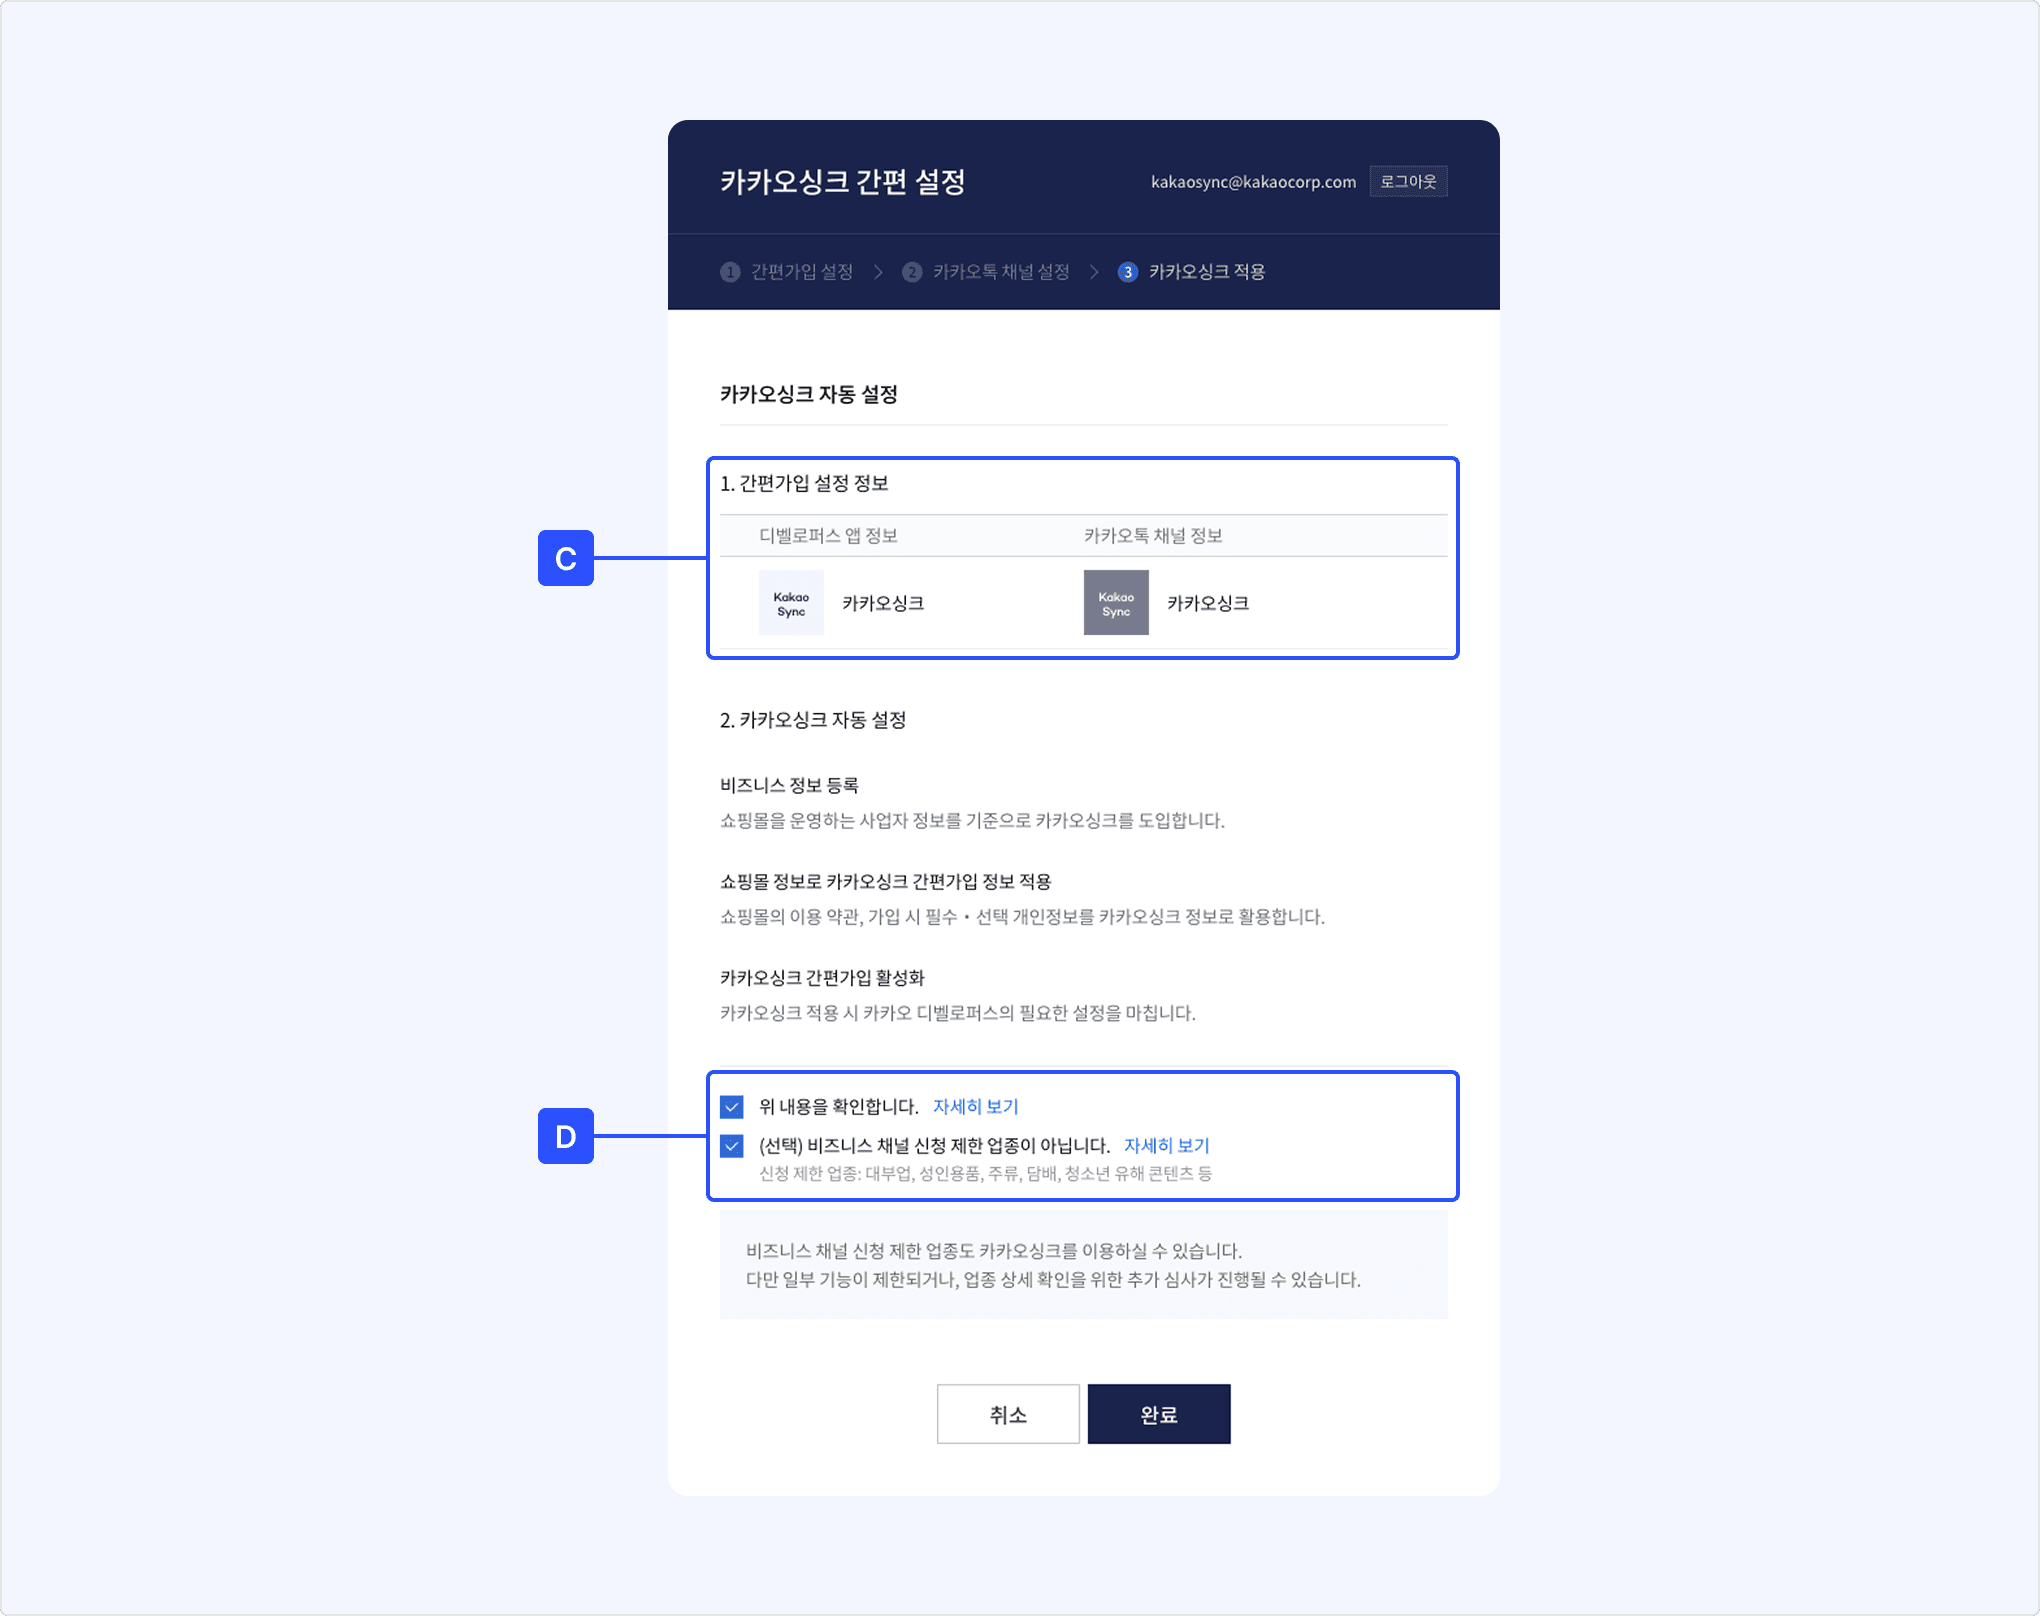Click the gray Kakao Sync channel thumbnail

pyautogui.click(x=1116, y=603)
